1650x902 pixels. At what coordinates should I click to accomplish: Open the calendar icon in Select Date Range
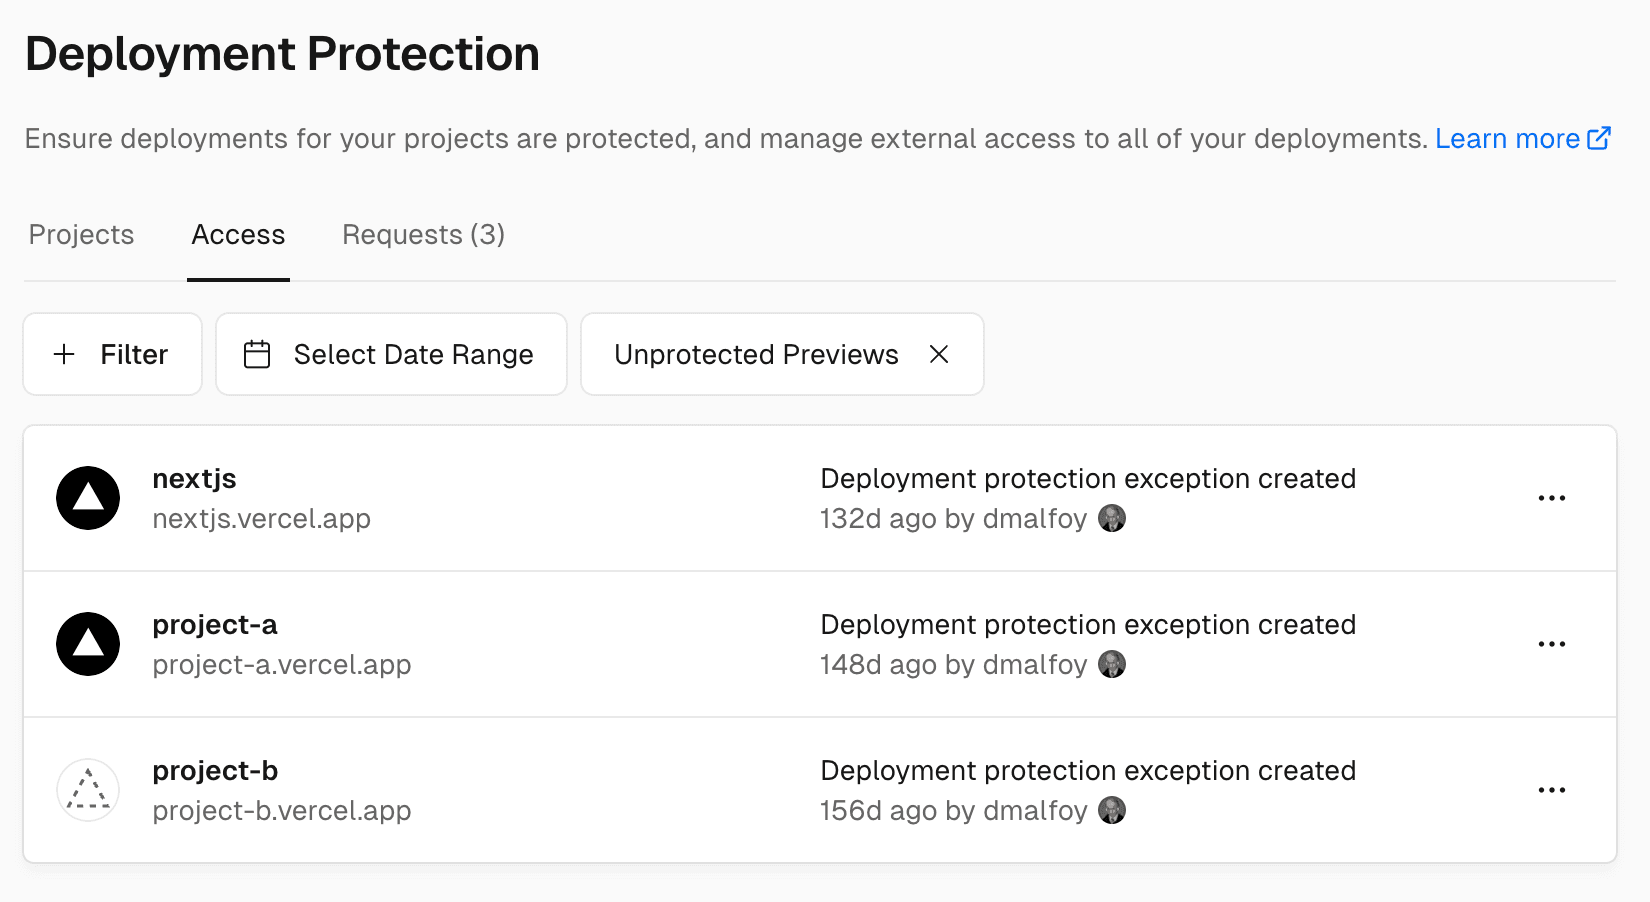click(x=258, y=354)
